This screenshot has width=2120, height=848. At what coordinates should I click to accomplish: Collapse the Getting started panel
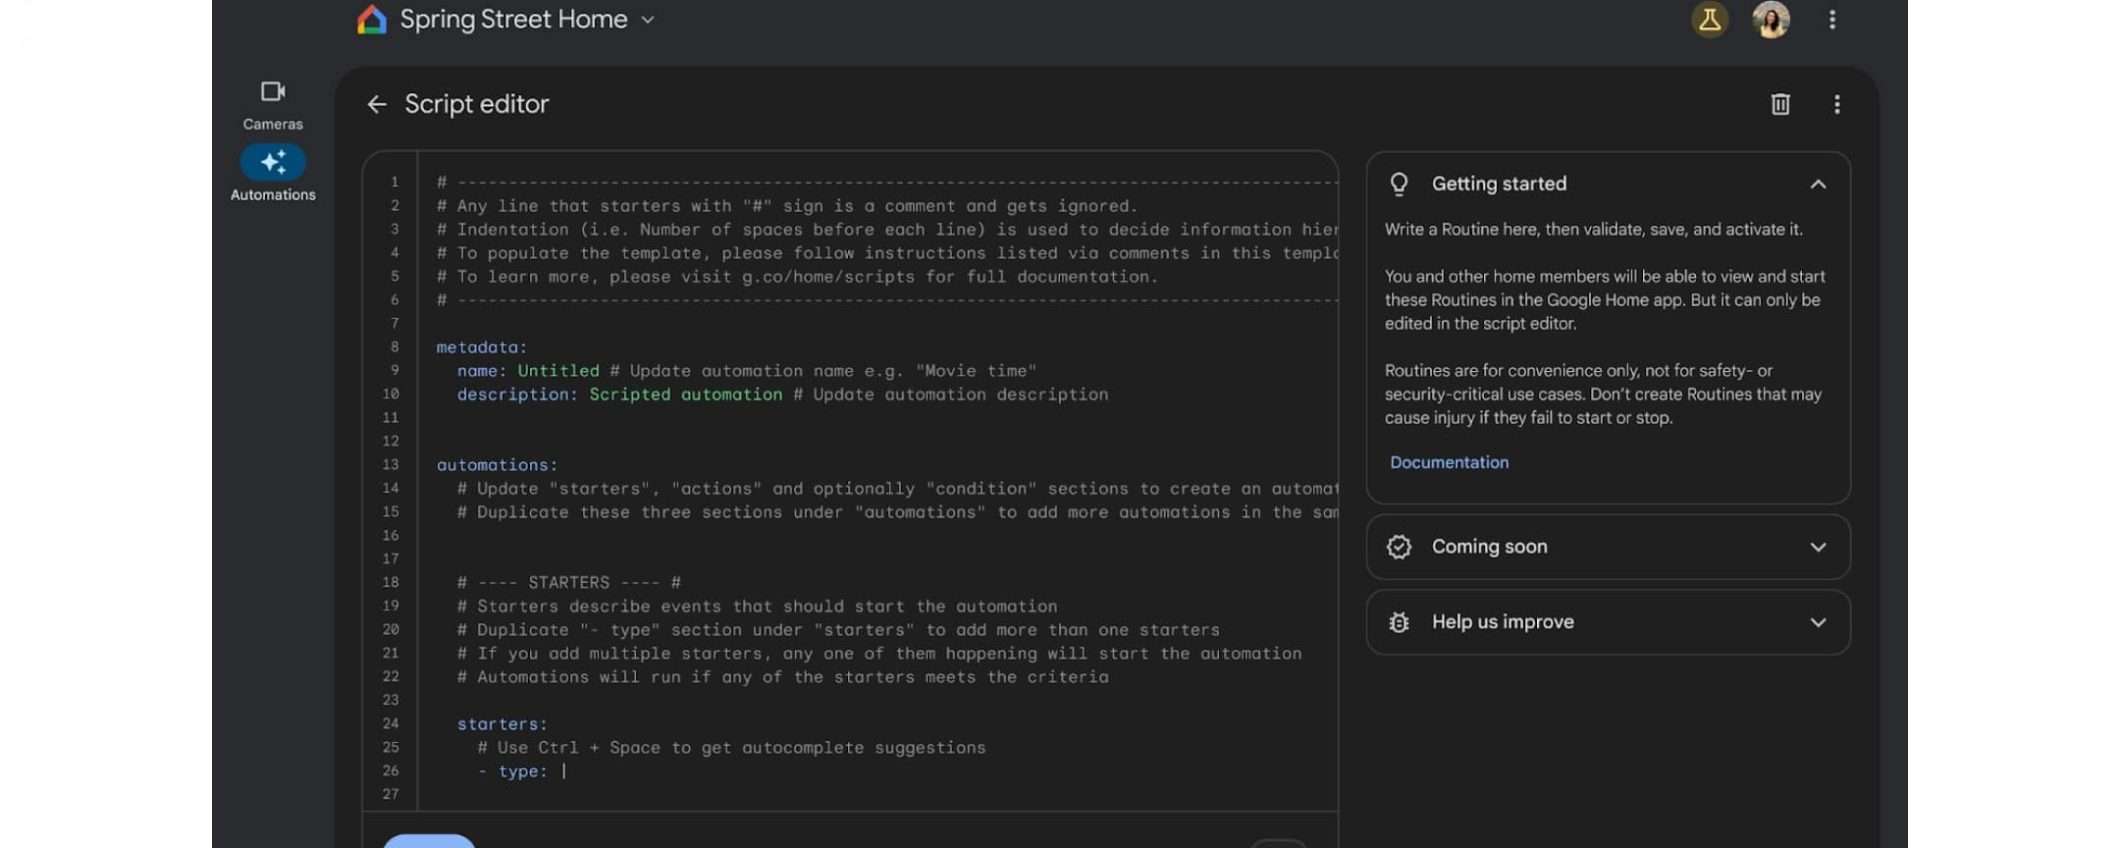[x=1818, y=184]
